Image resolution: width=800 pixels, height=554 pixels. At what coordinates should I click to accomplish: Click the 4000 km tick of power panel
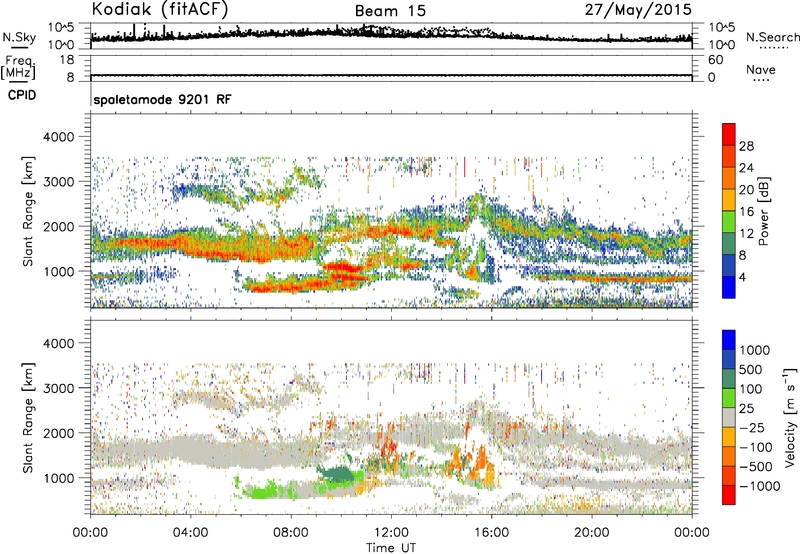(58, 137)
